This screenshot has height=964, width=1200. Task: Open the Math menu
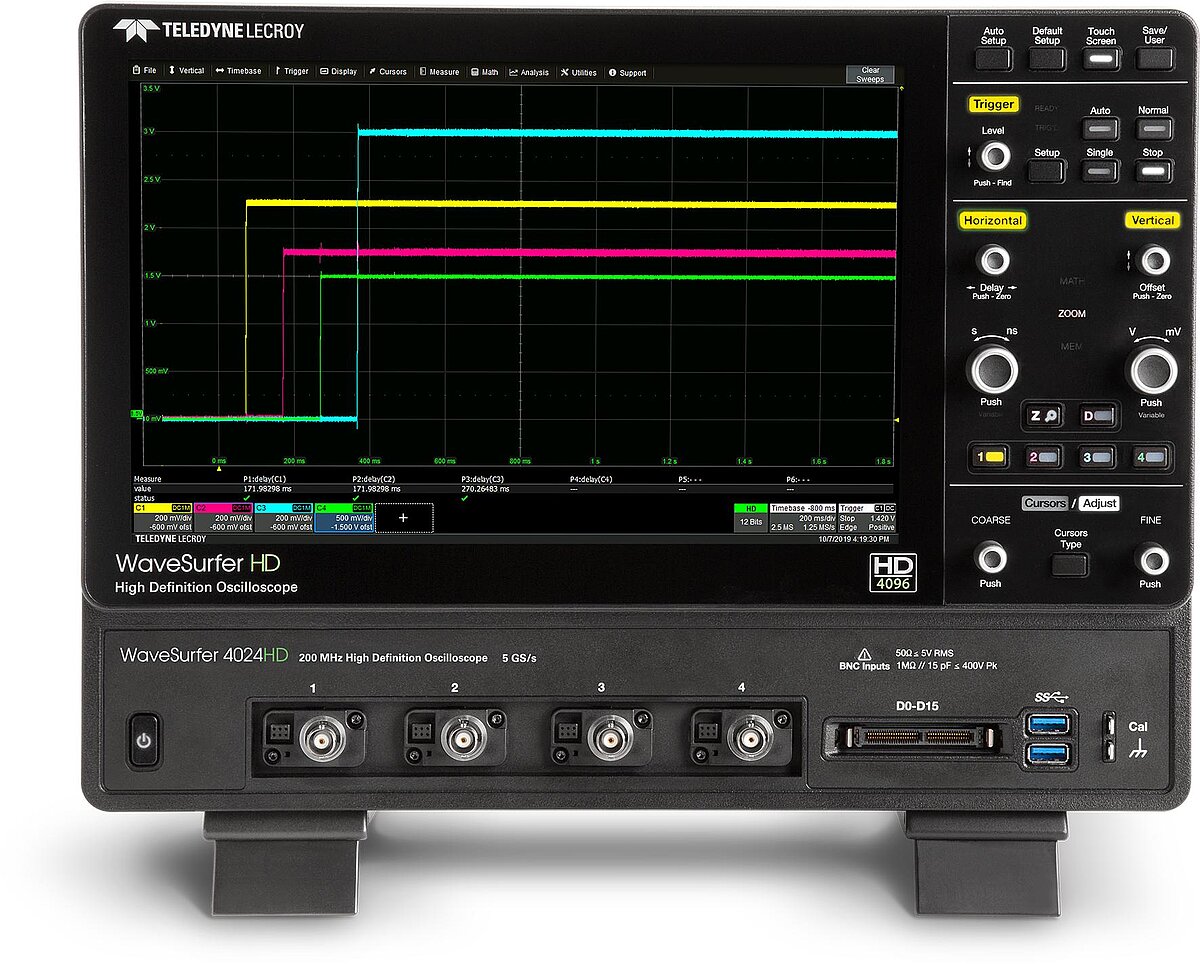485,72
